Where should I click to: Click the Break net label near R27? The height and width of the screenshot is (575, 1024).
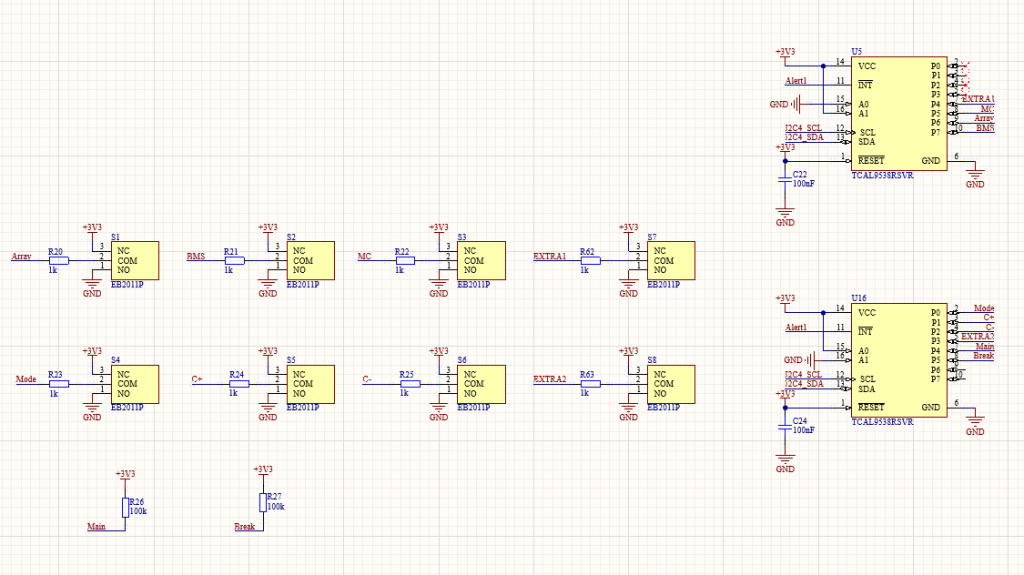click(245, 526)
